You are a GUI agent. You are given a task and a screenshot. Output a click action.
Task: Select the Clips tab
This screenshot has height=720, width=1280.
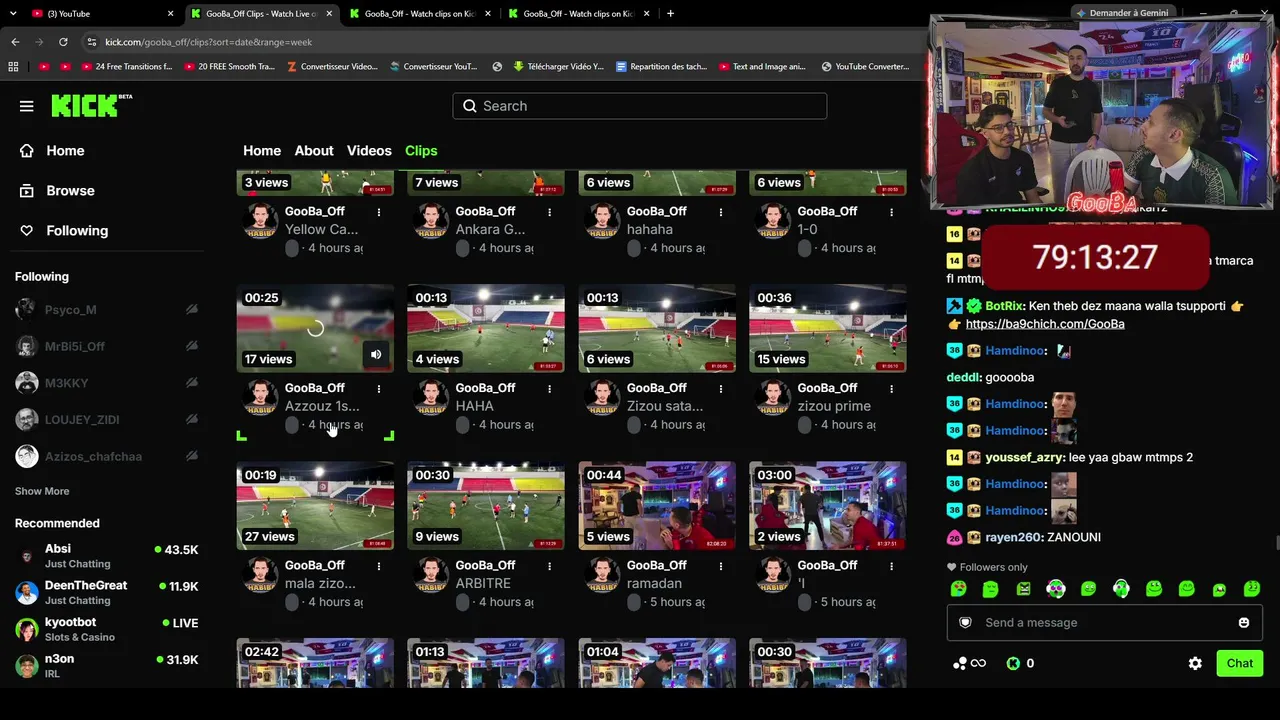[421, 151]
